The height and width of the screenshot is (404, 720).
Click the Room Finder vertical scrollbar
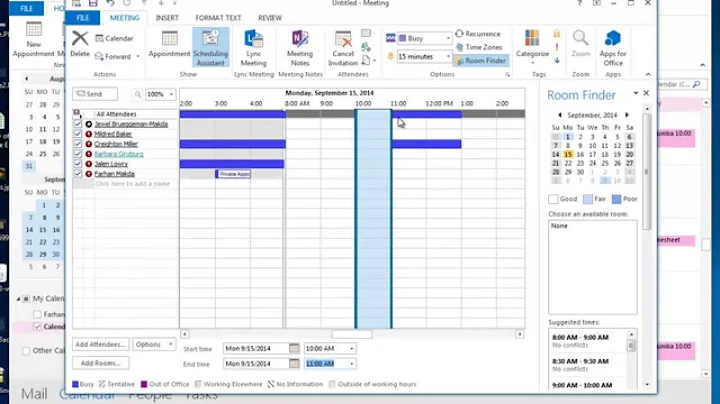[647, 171]
